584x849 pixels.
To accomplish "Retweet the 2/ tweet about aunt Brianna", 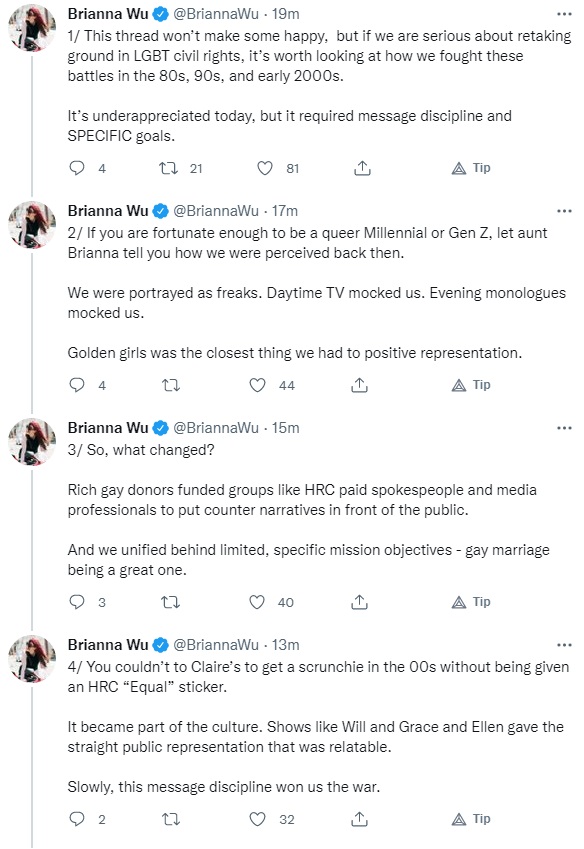I will (171, 386).
